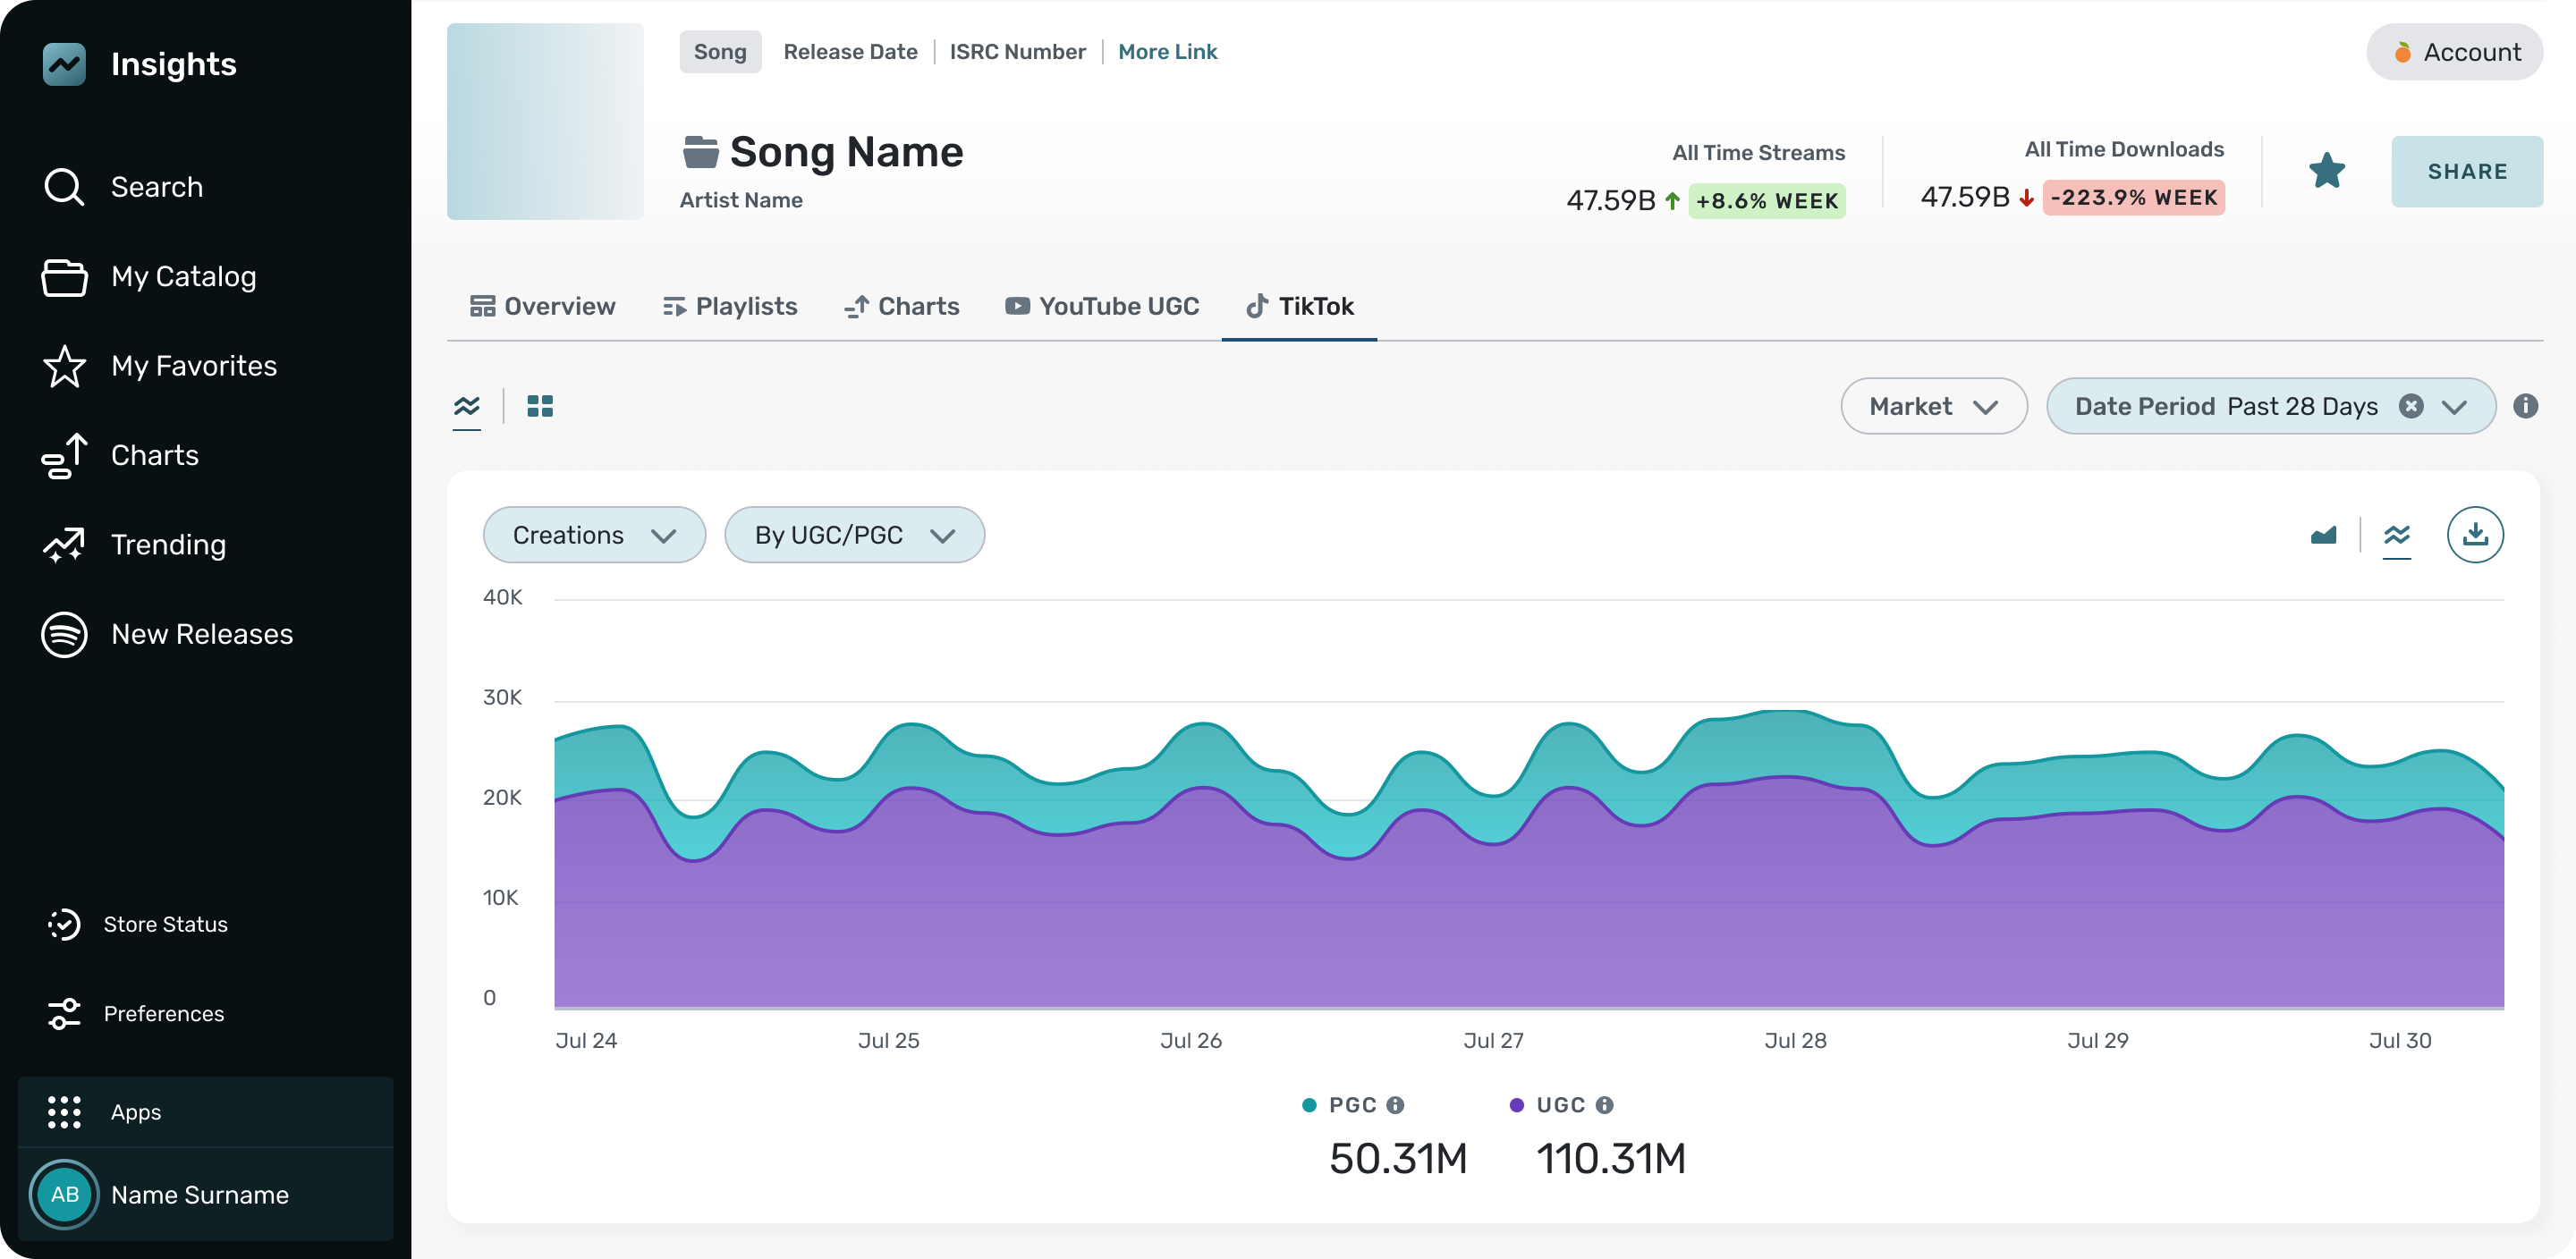2576x1259 pixels.
Task: Click the UGC legend info icon
Action: click(1604, 1105)
